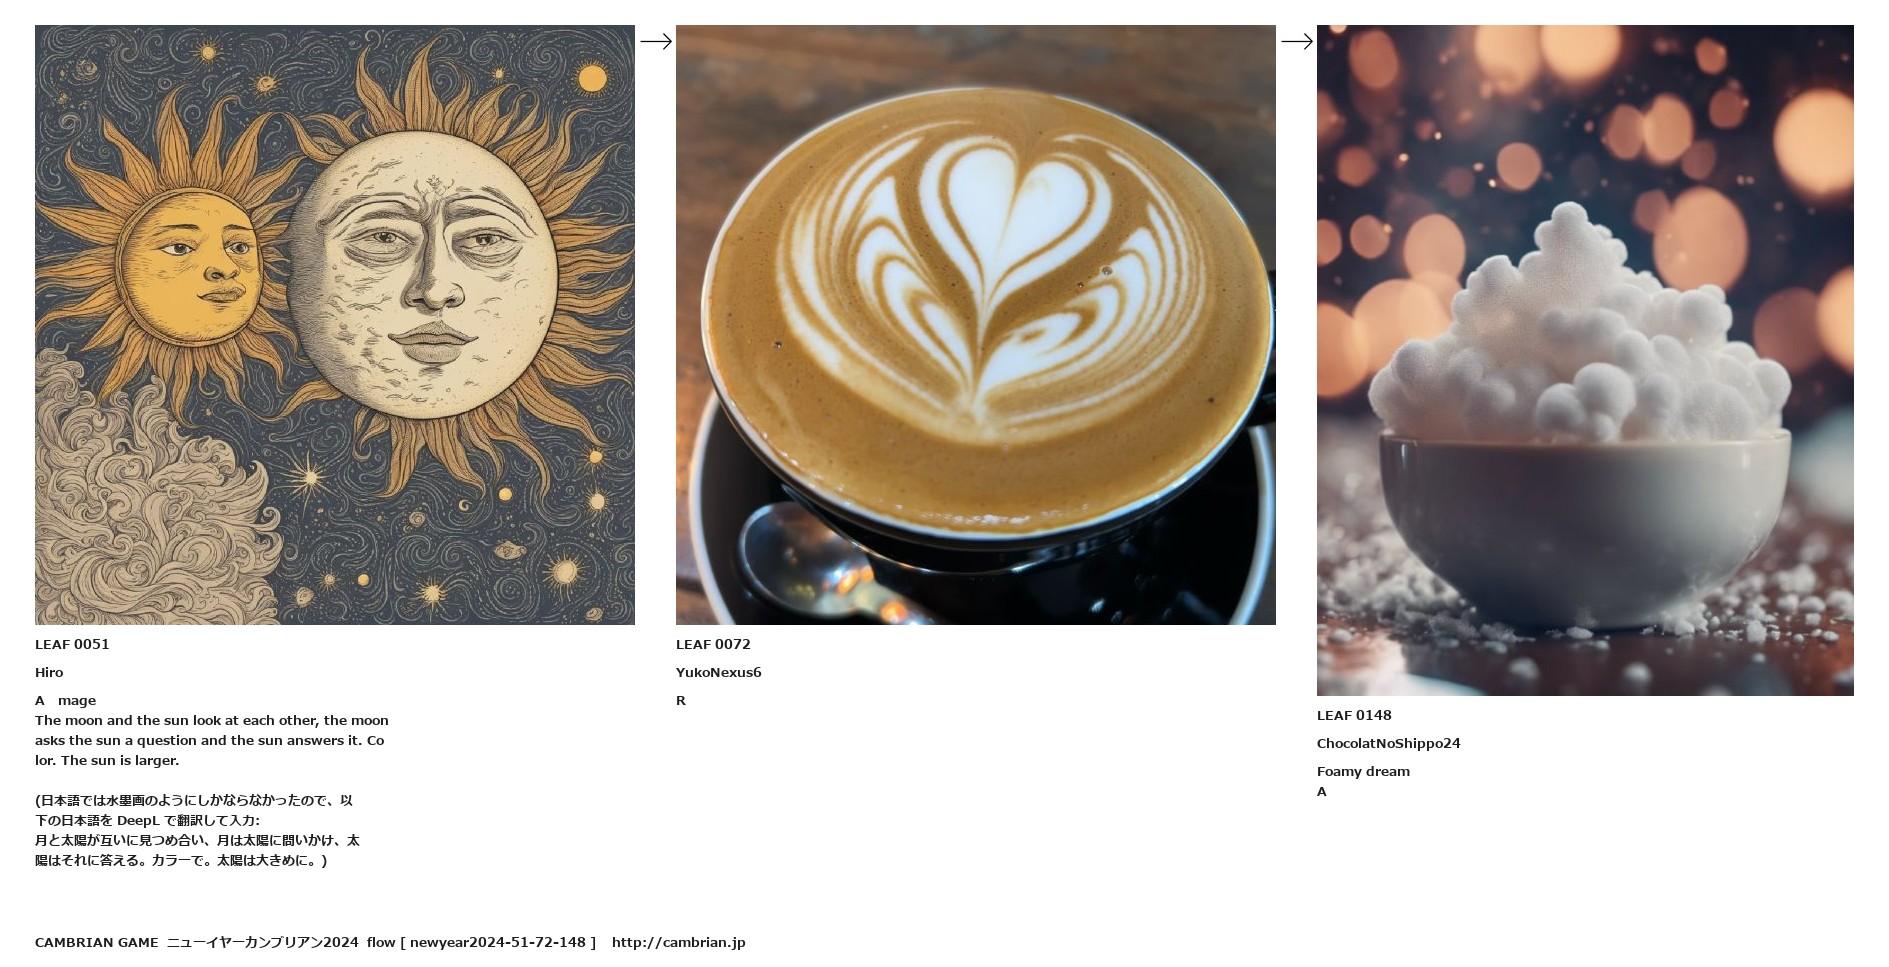Click the Foamy dream title text
The height and width of the screenshot is (967, 1889).
coord(1364,771)
